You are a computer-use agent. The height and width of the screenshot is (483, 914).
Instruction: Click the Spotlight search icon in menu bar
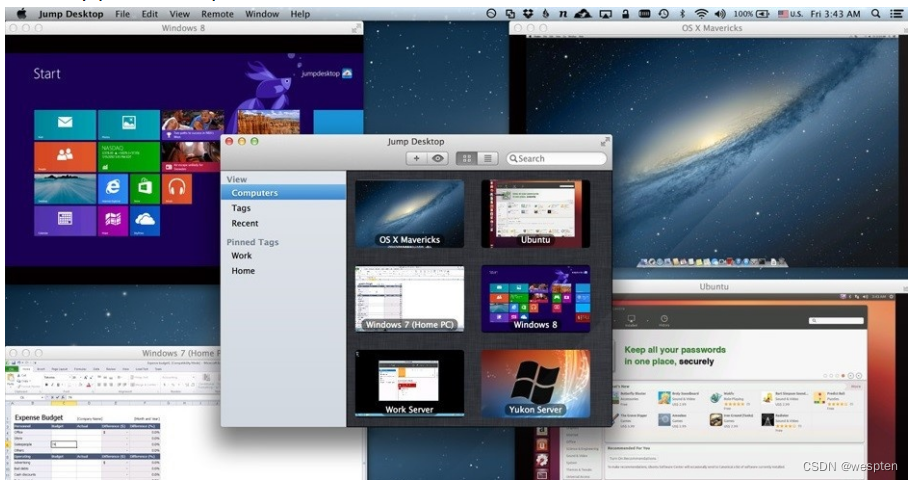tap(876, 14)
